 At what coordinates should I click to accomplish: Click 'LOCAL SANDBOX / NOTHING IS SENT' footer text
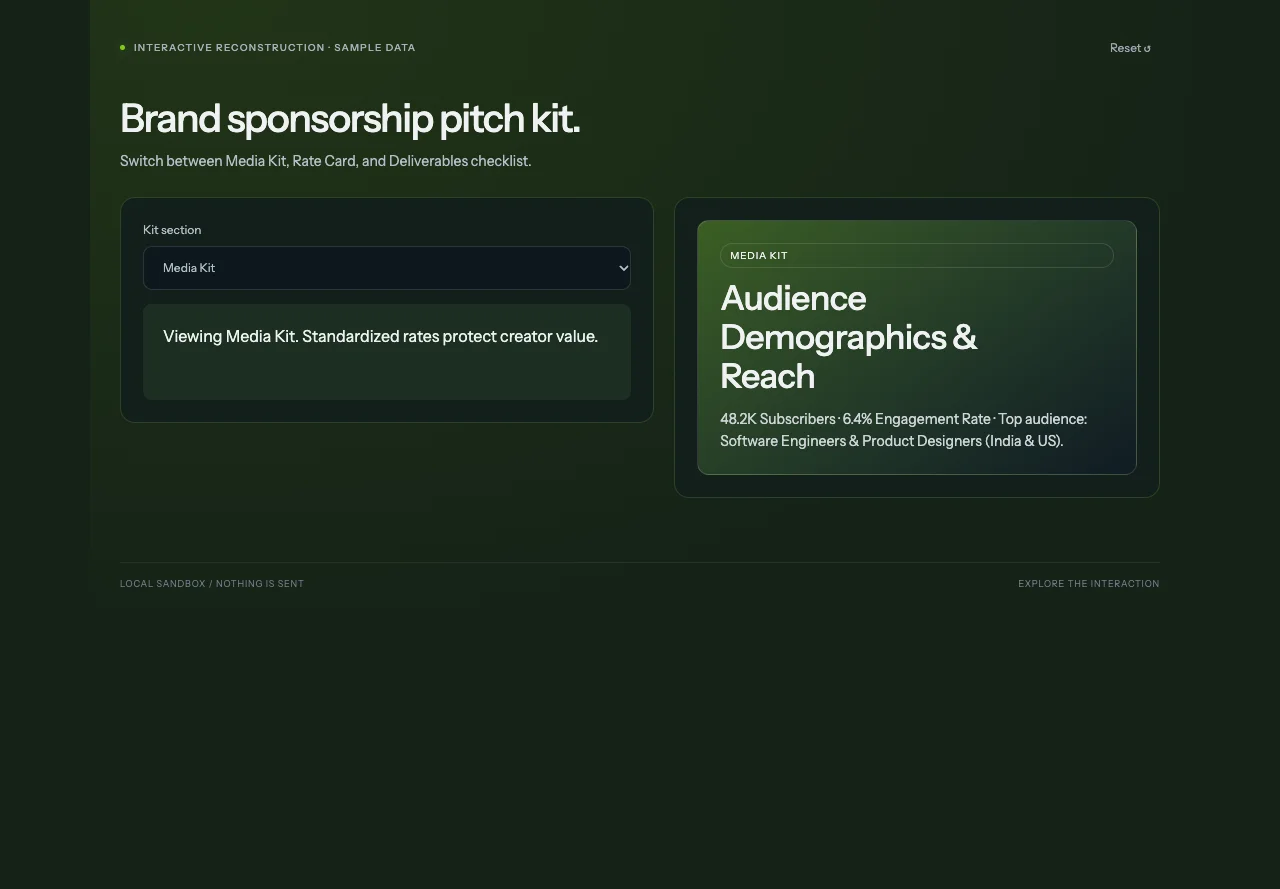point(212,584)
